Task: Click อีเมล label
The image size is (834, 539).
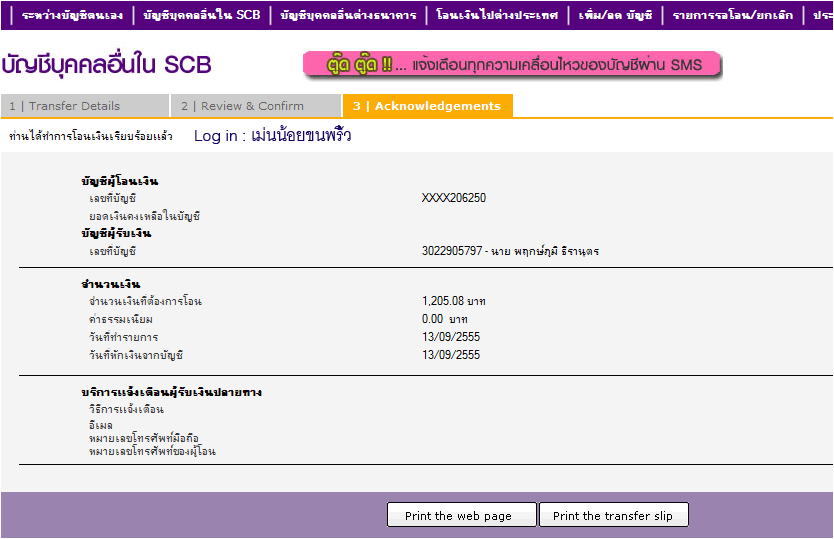Action: pos(101,425)
